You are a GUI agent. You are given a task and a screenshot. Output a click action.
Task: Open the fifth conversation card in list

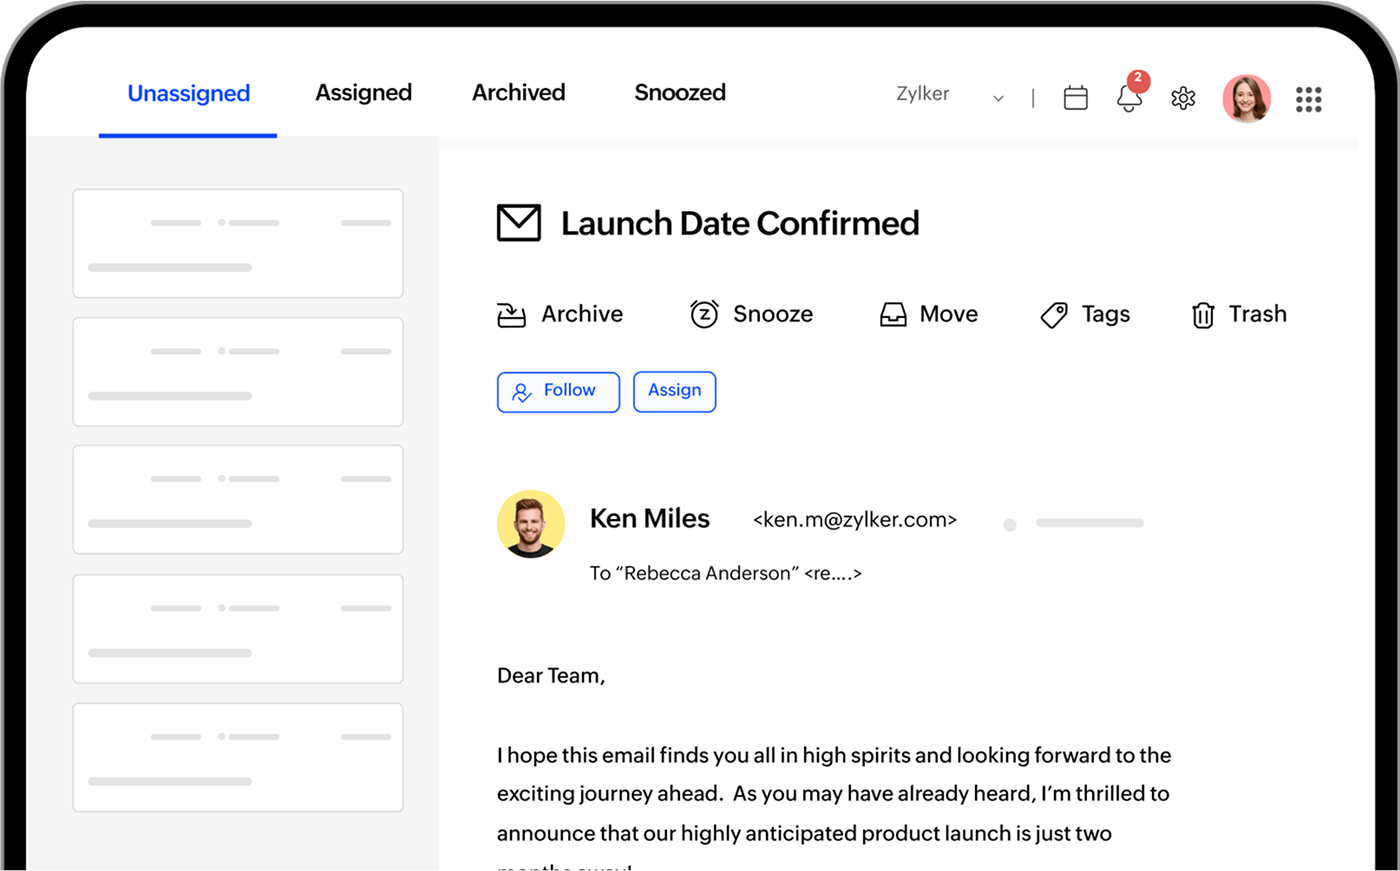[238, 757]
